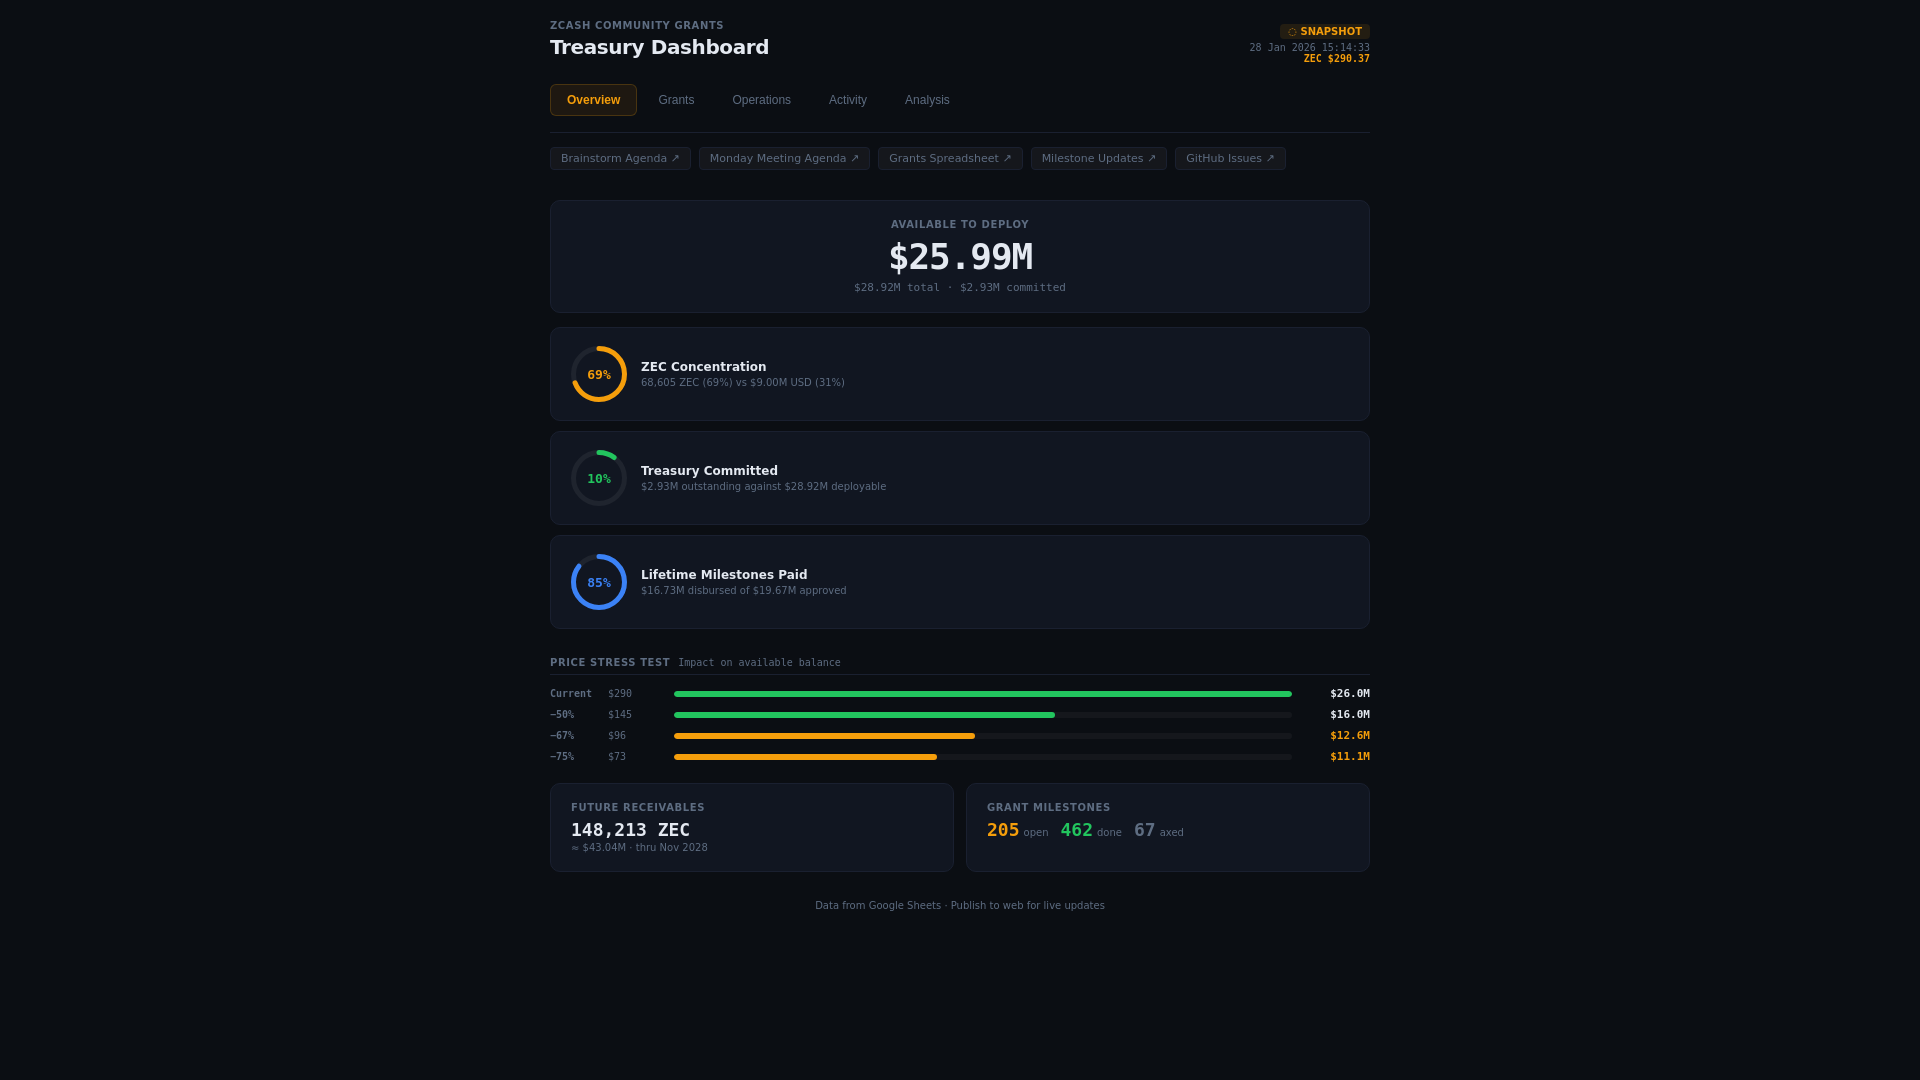
Task: Open the Brainstorm Agenda link
Action: pyautogui.click(x=620, y=159)
